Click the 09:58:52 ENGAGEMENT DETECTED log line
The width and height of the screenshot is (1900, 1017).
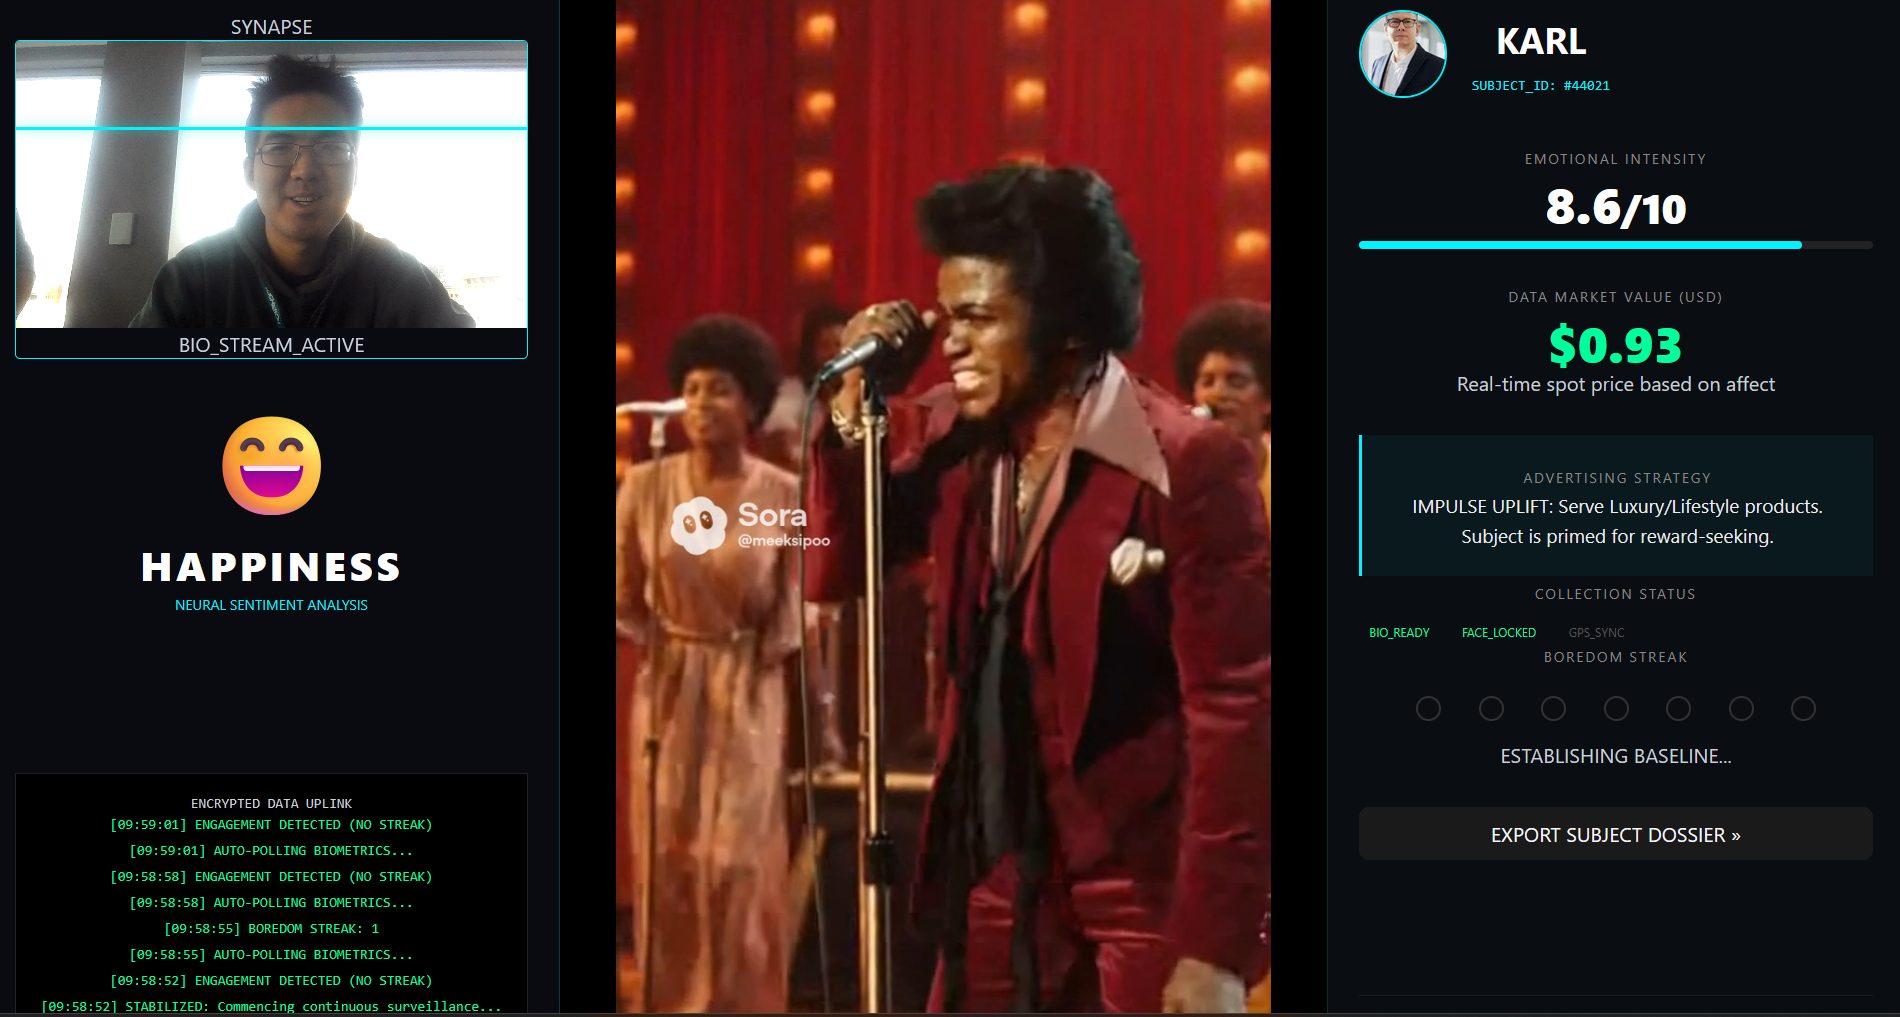coord(271,981)
